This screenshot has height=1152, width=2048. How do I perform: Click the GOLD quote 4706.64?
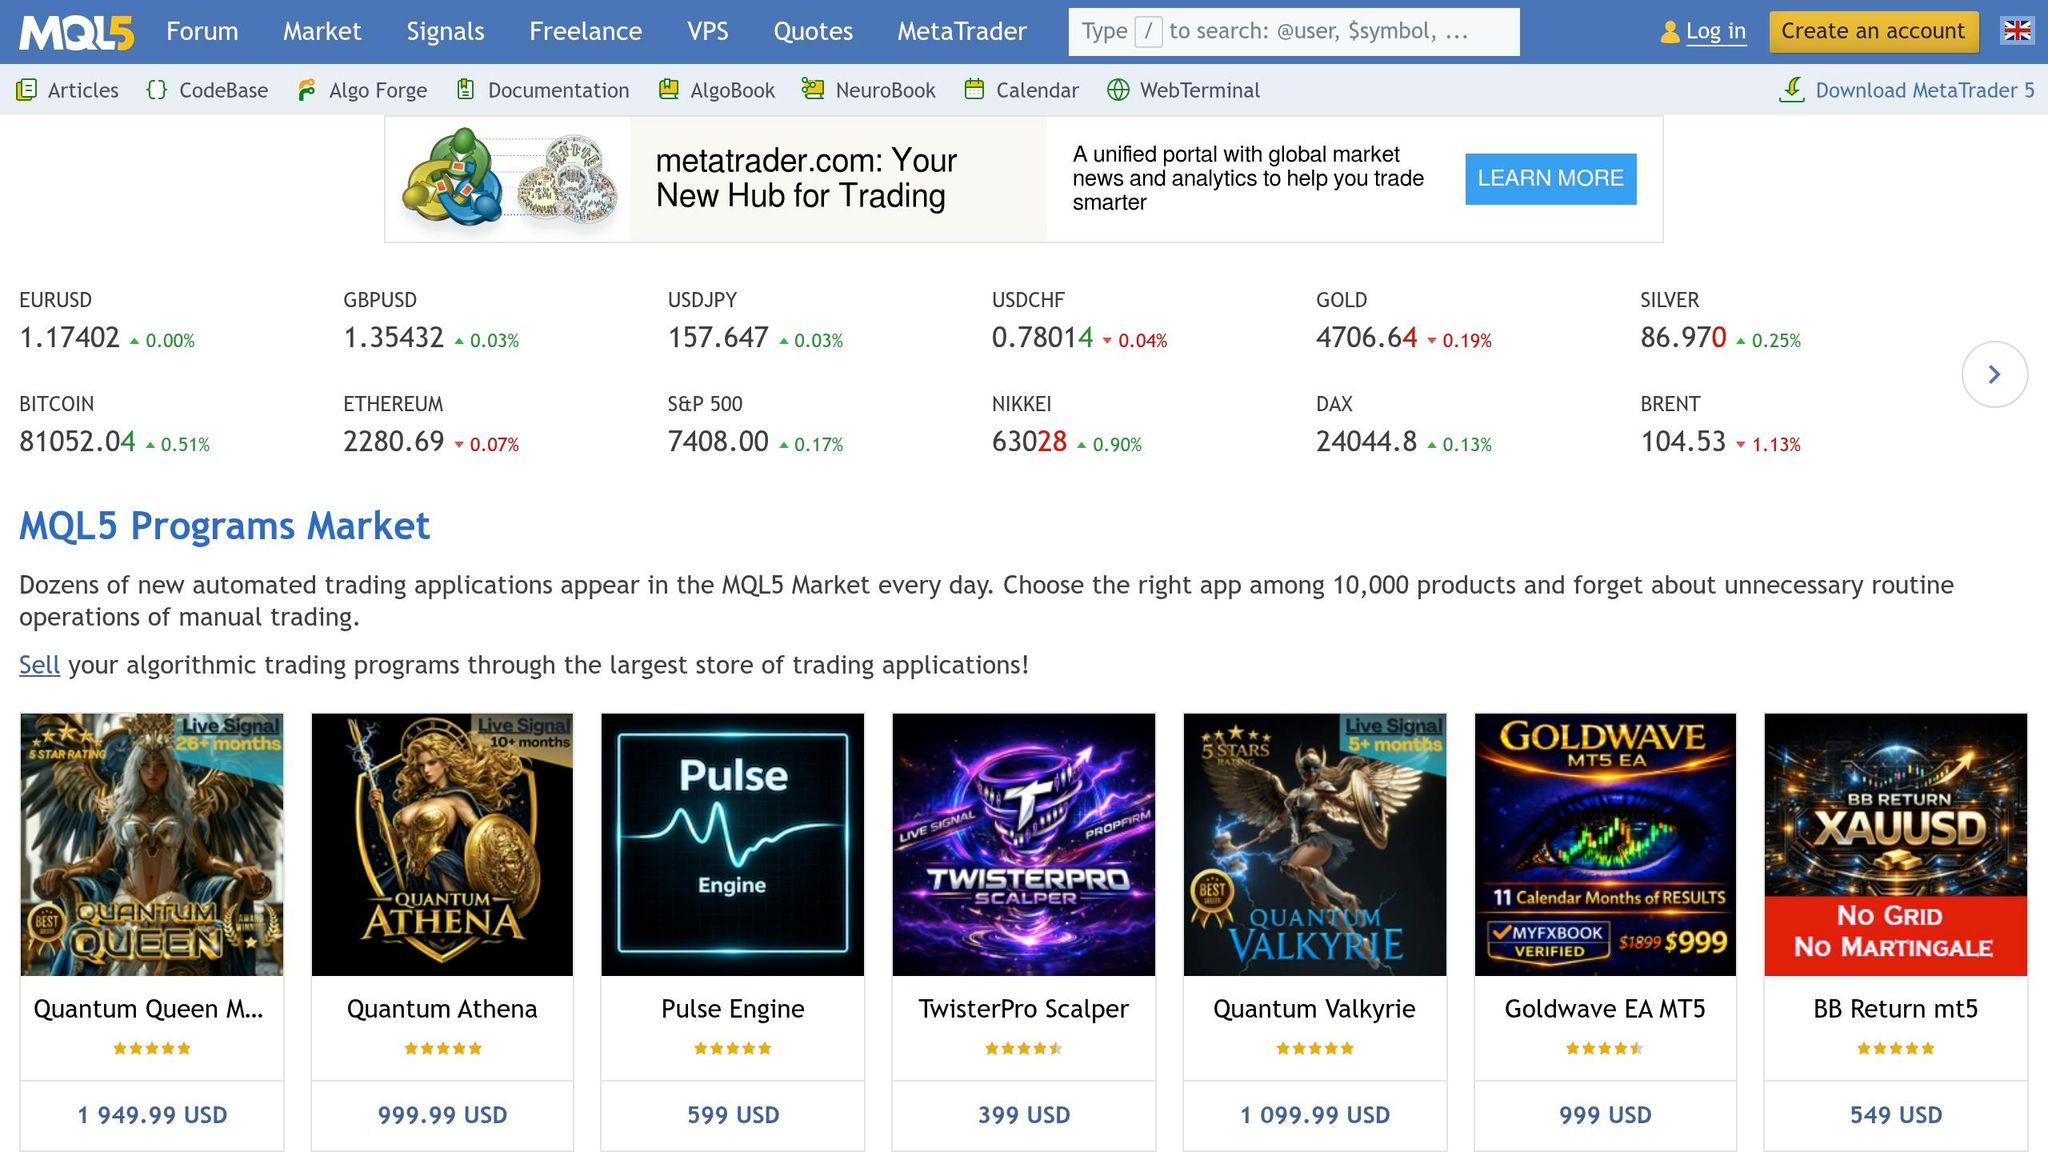1367,338
